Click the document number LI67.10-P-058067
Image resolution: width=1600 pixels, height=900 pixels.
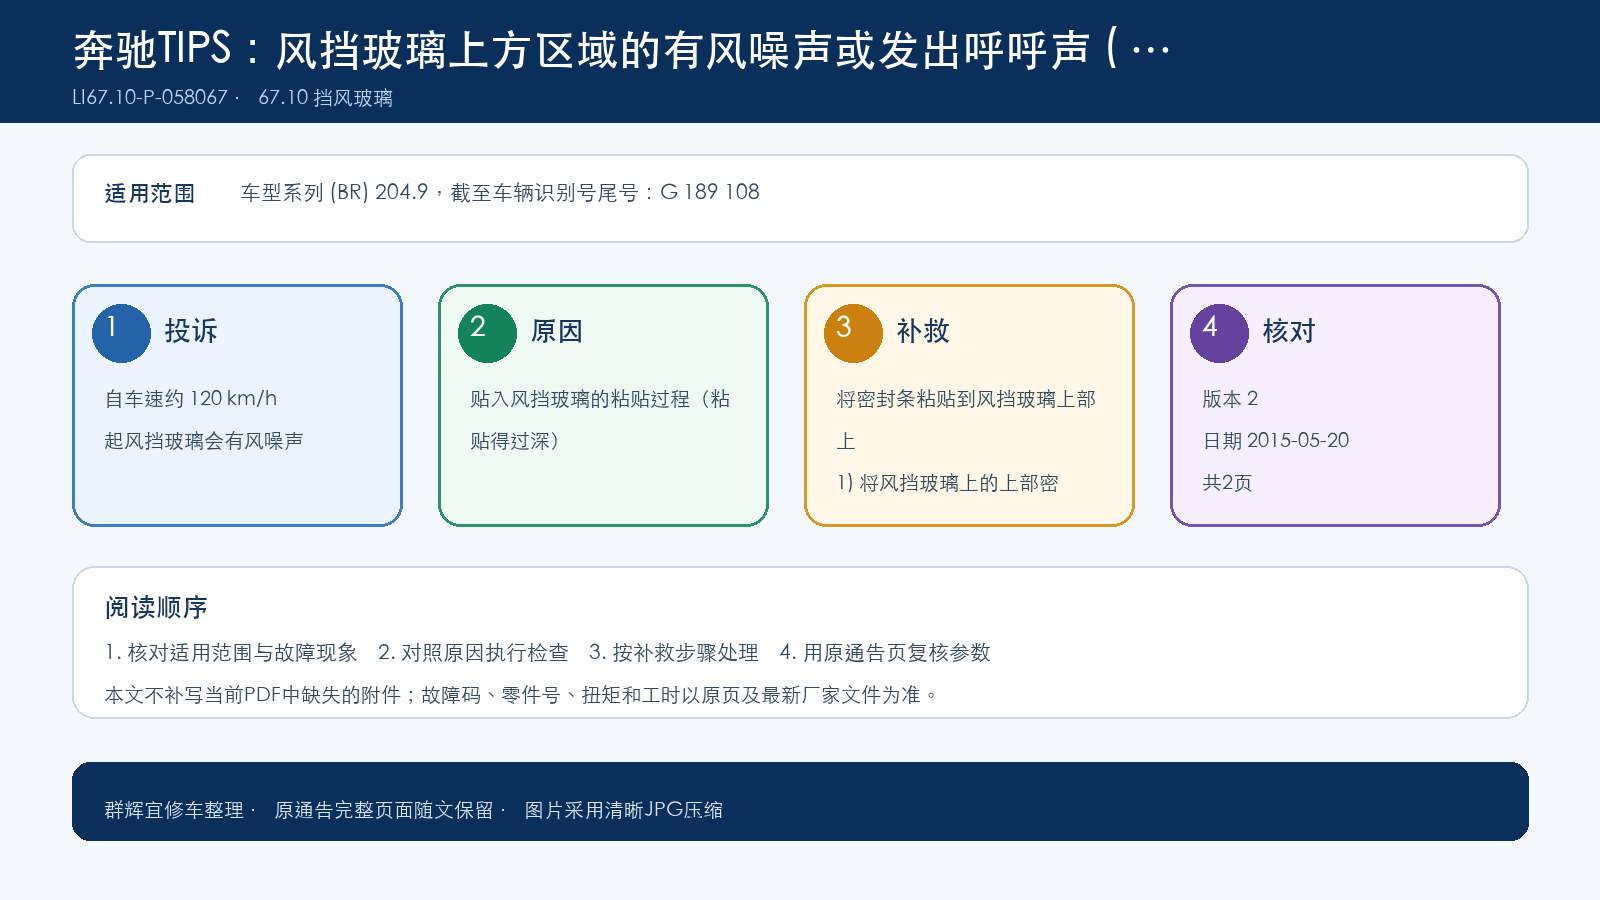(150, 98)
